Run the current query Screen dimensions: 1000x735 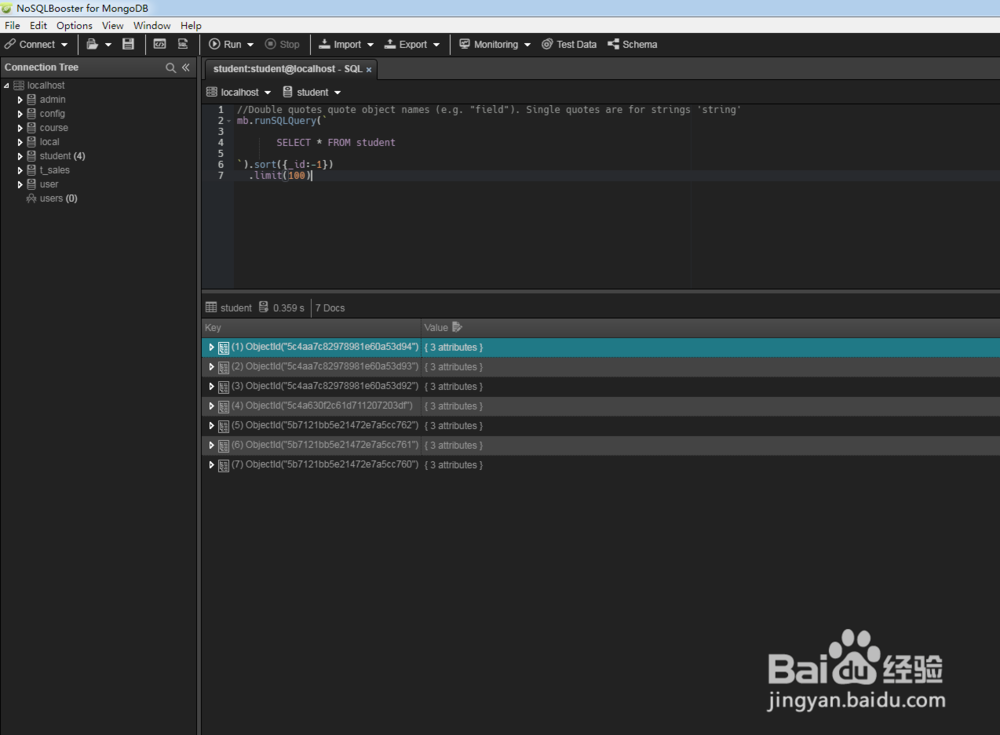click(x=225, y=45)
